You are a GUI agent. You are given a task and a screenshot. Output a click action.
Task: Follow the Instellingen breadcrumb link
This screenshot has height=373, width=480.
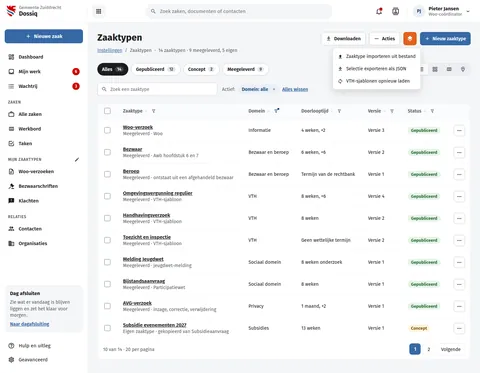(109, 50)
